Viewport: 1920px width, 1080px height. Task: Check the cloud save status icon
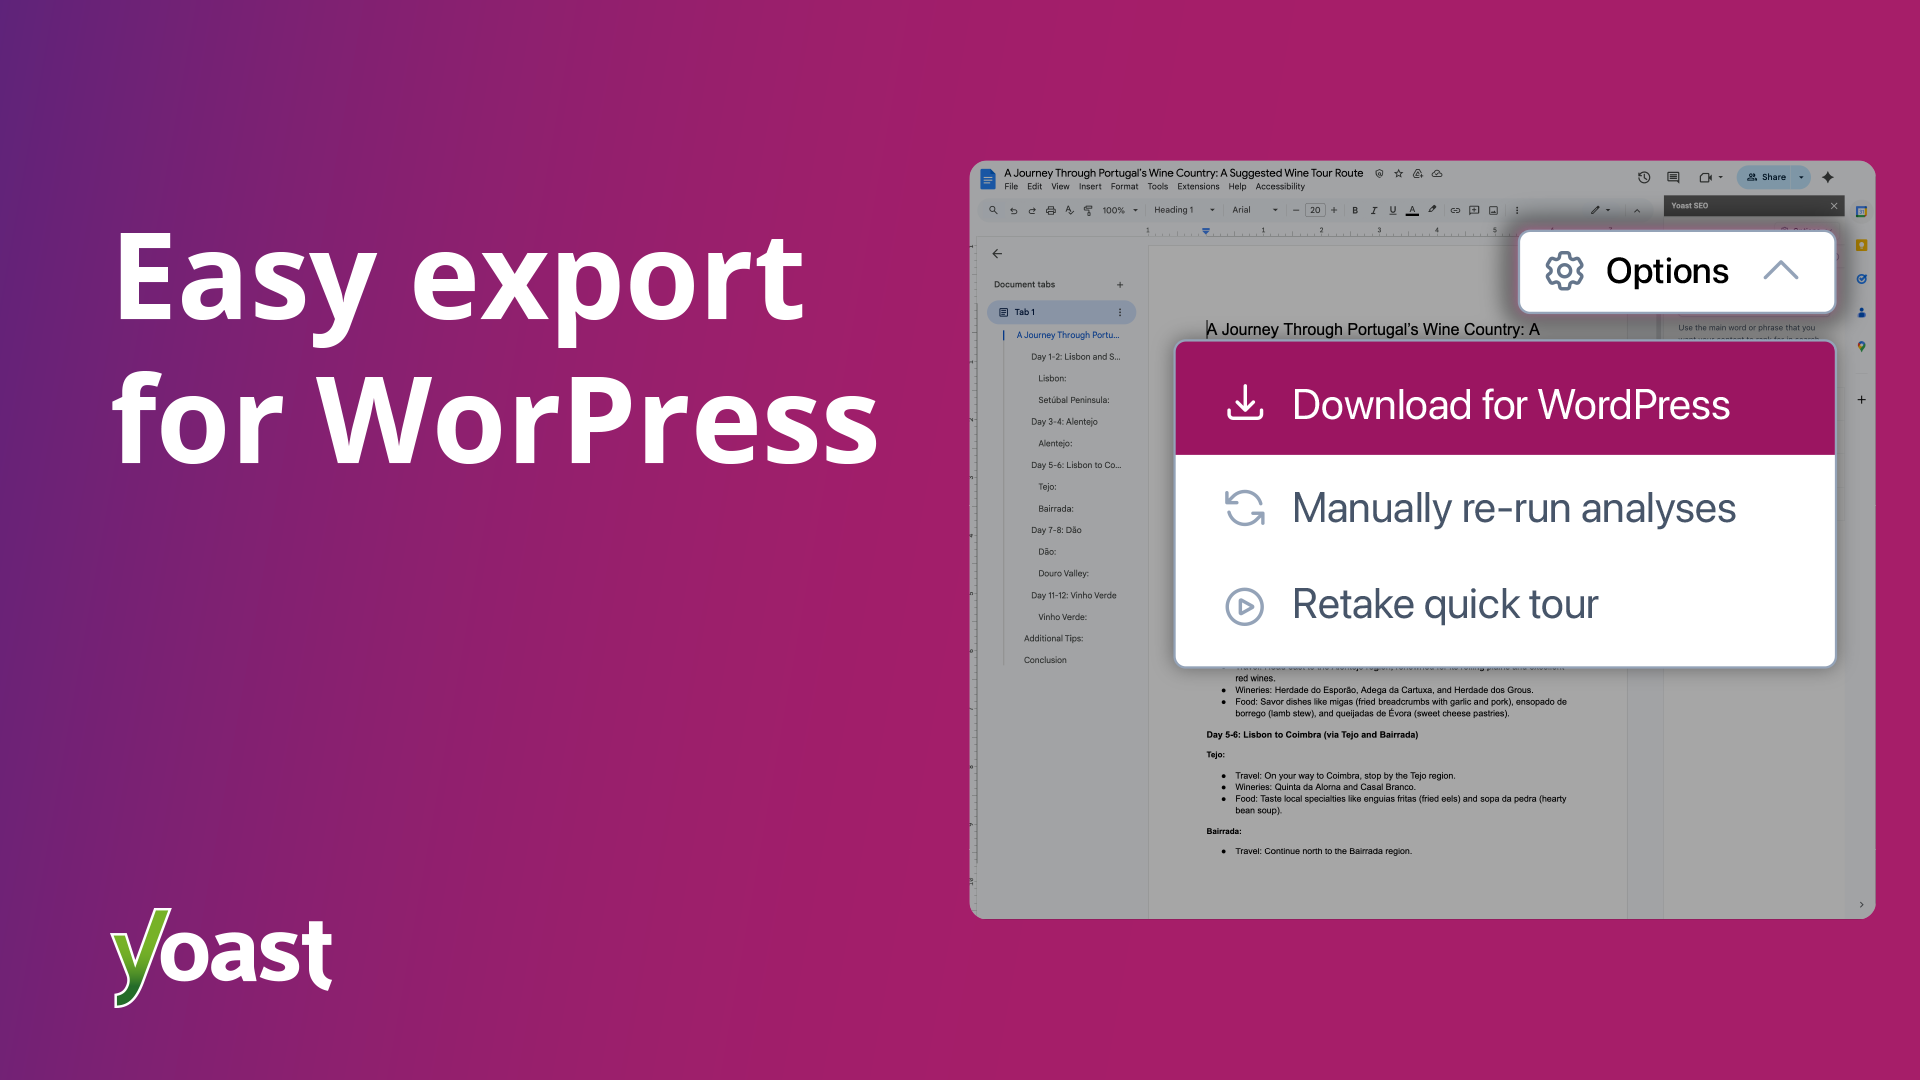(1437, 173)
